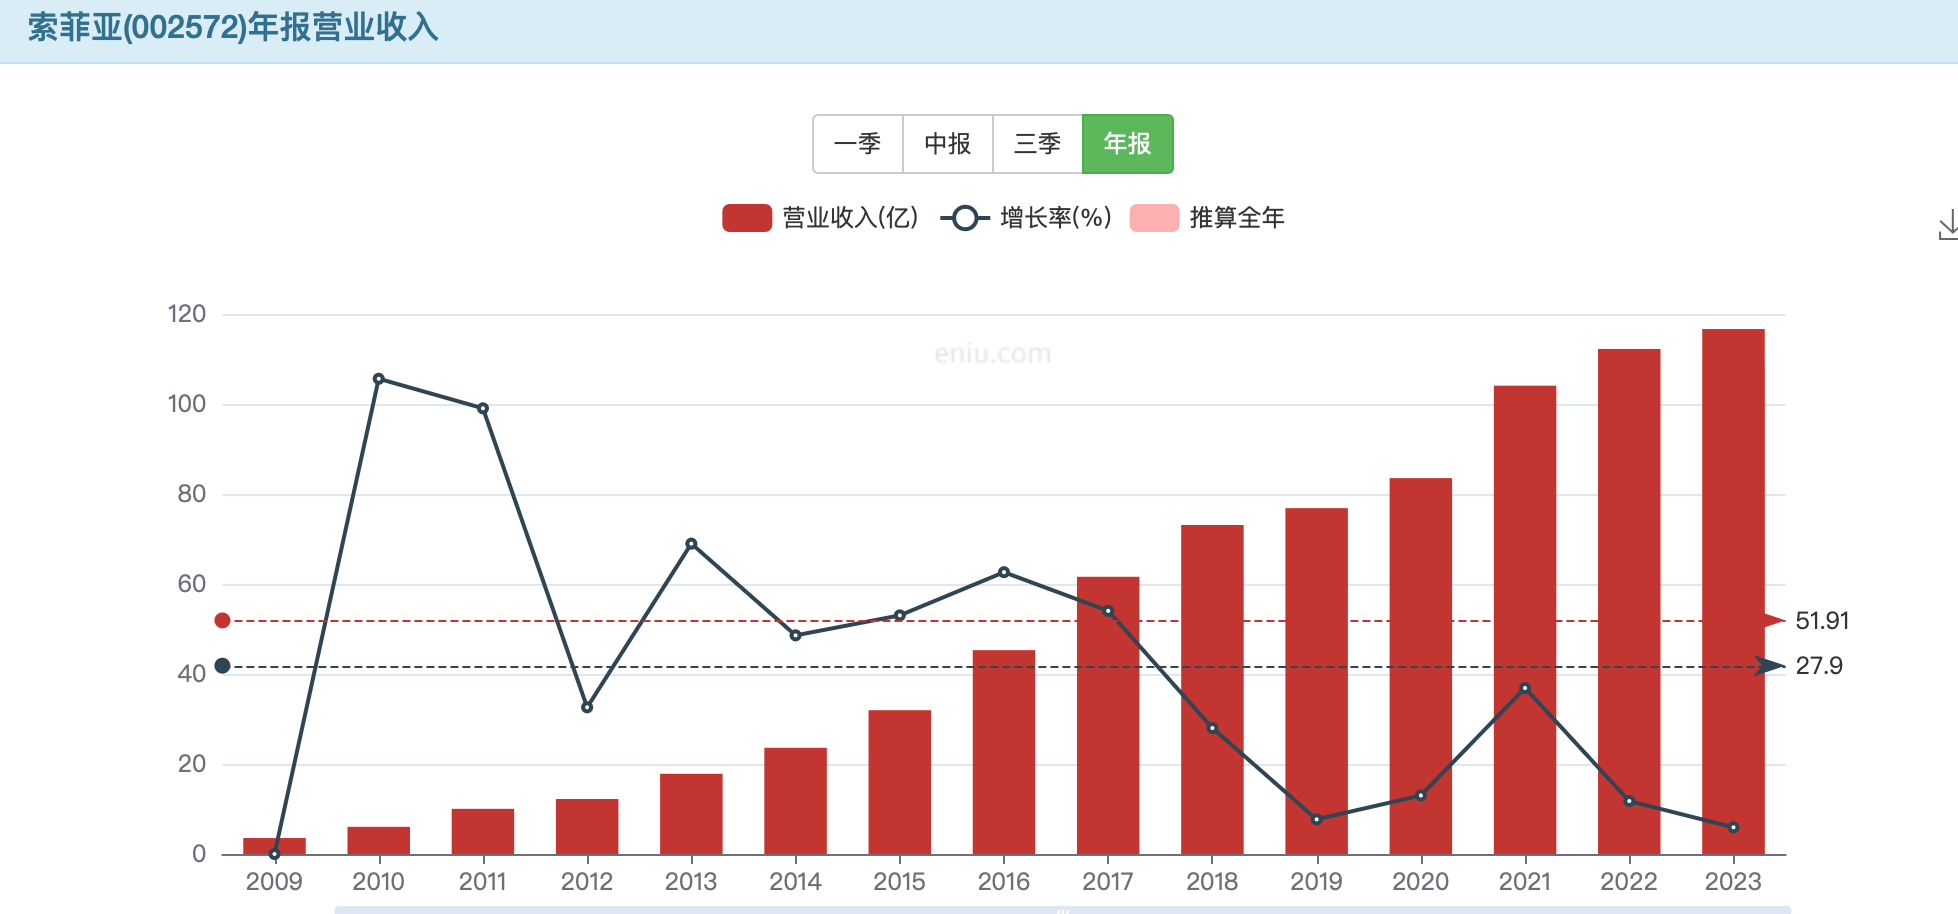This screenshot has height=914, width=1958.
Task: Click the 2019 growth rate data point
Action: pyautogui.click(x=1317, y=820)
